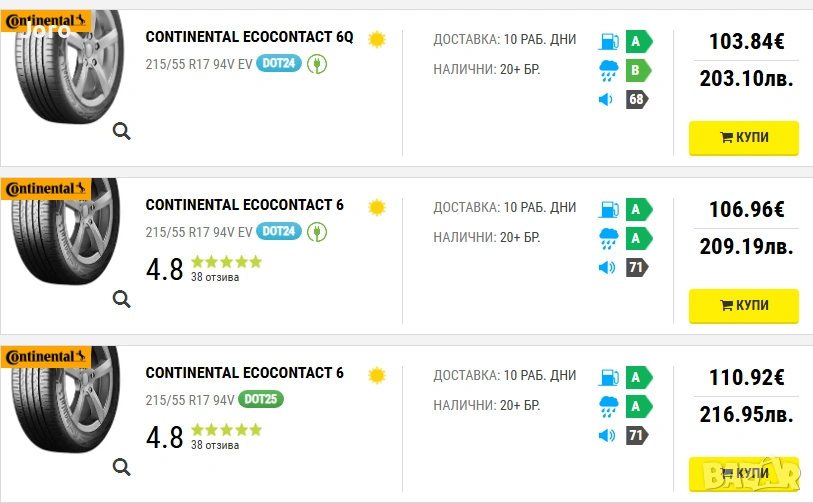813x503 pixels.
Task: Click EV plug icon on EcoContact 6Q row
Action: 317,64
